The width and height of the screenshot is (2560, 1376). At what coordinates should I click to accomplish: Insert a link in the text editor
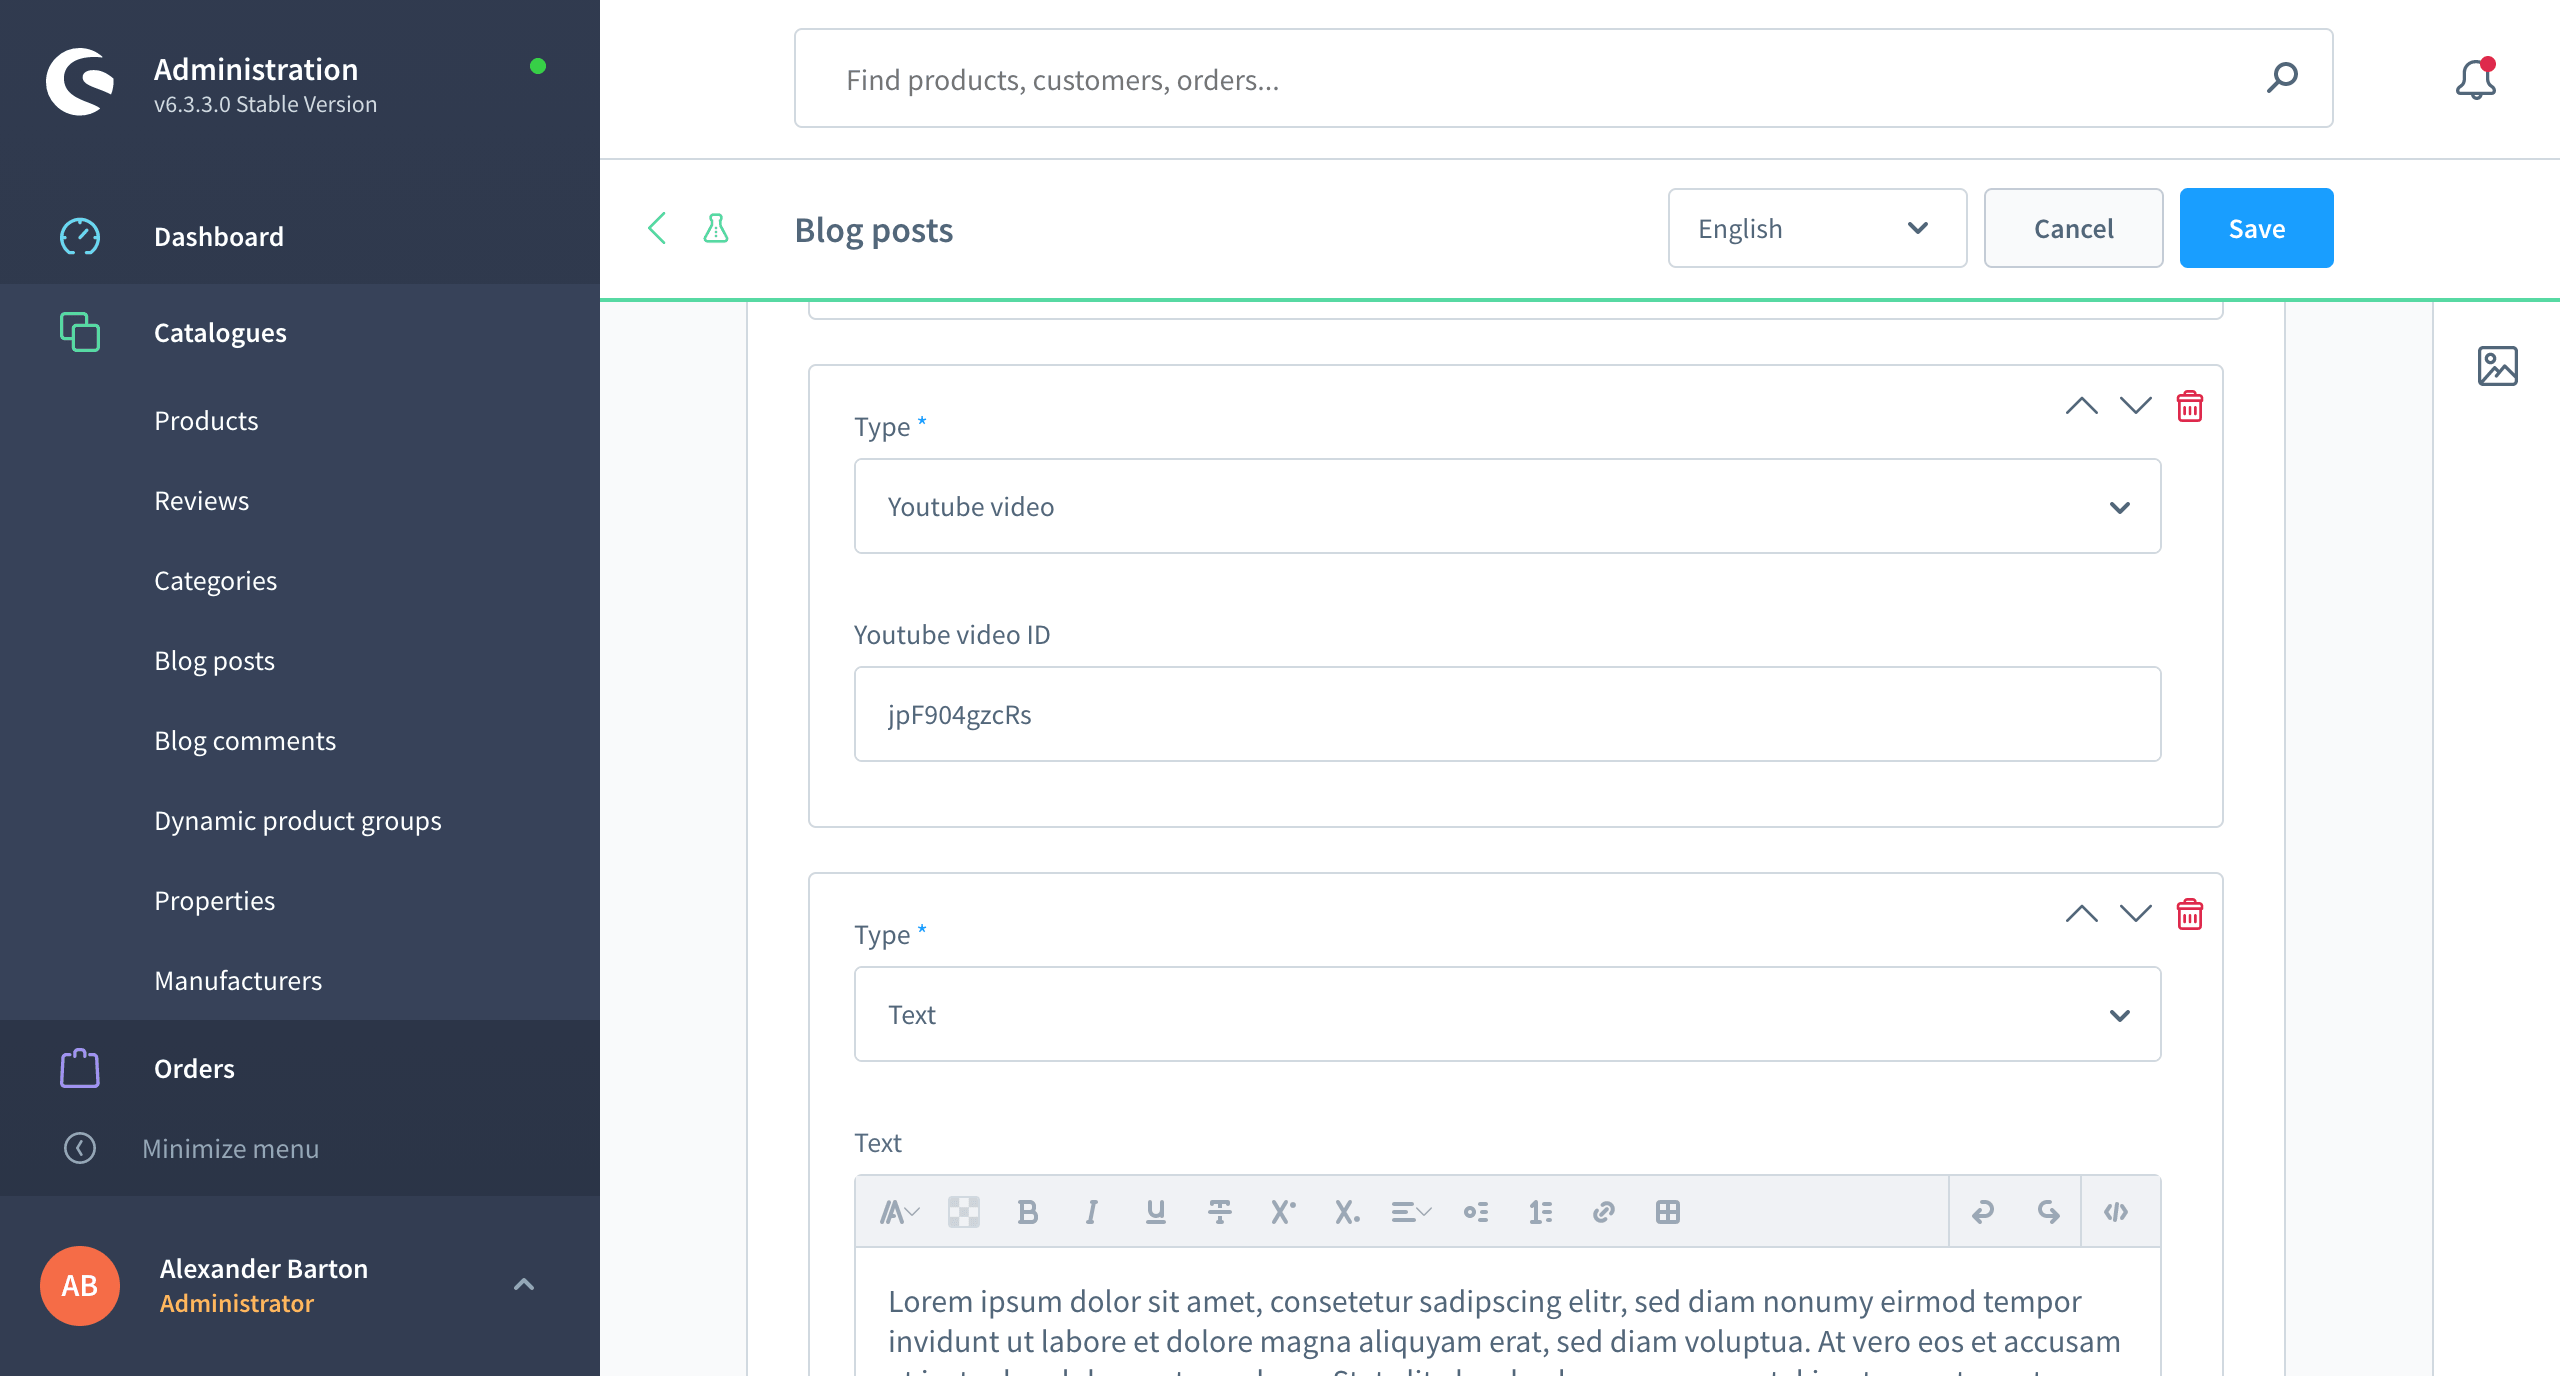coord(1603,1212)
